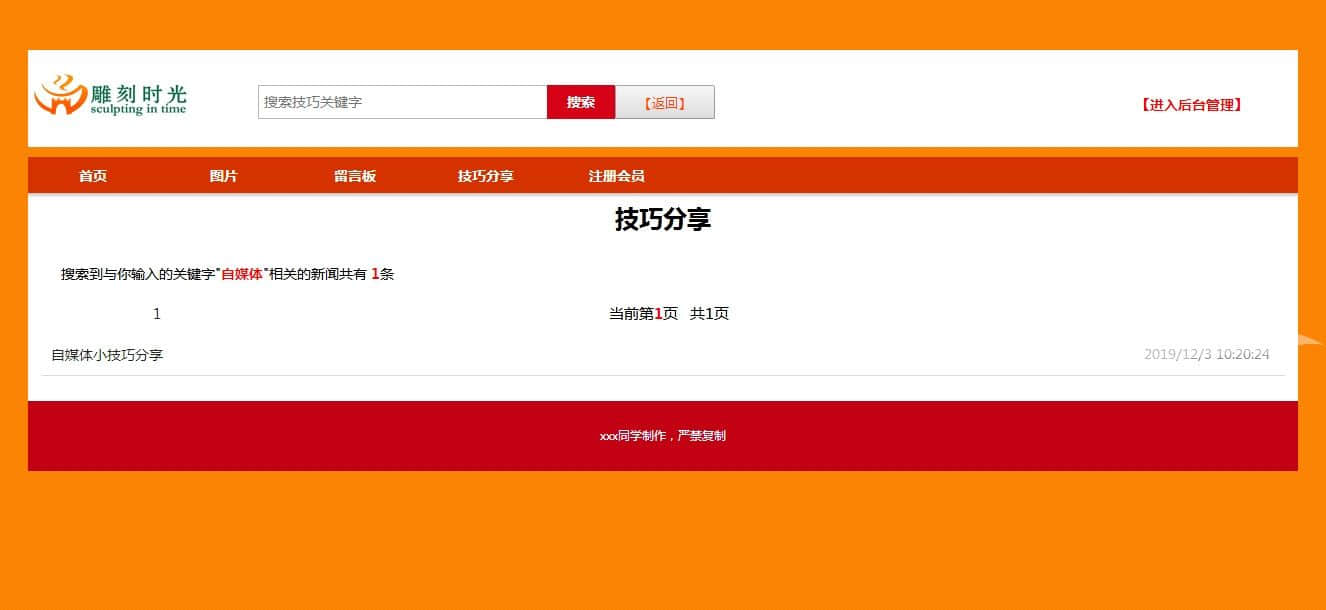Click the 共1页 total pages text
This screenshot has height=610, width=1326.
point(709,314)
